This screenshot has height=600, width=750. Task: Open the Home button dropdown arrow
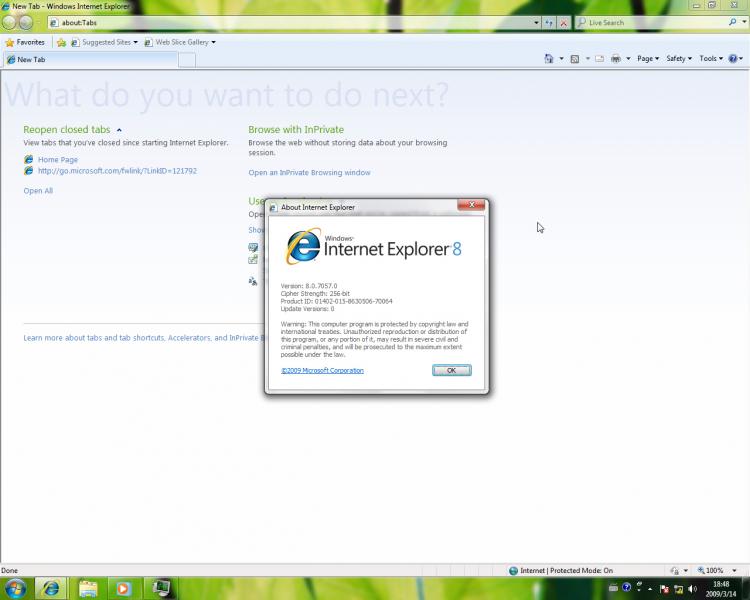tap(562, 58)
